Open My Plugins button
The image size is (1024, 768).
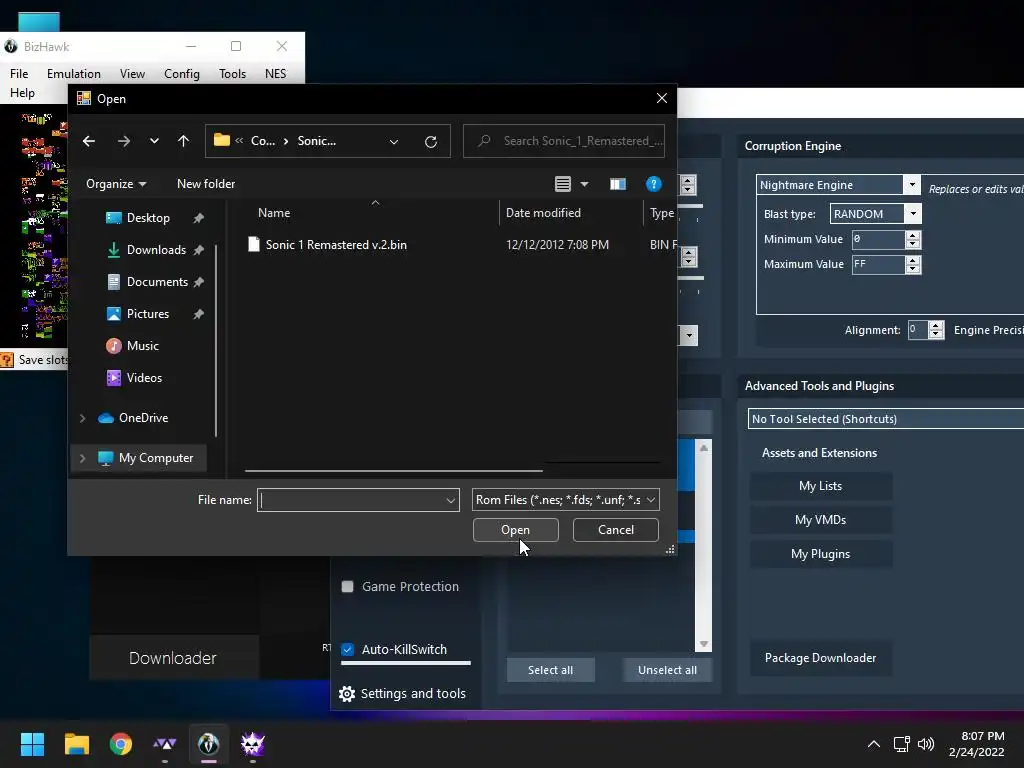click(x=820, y=554)
